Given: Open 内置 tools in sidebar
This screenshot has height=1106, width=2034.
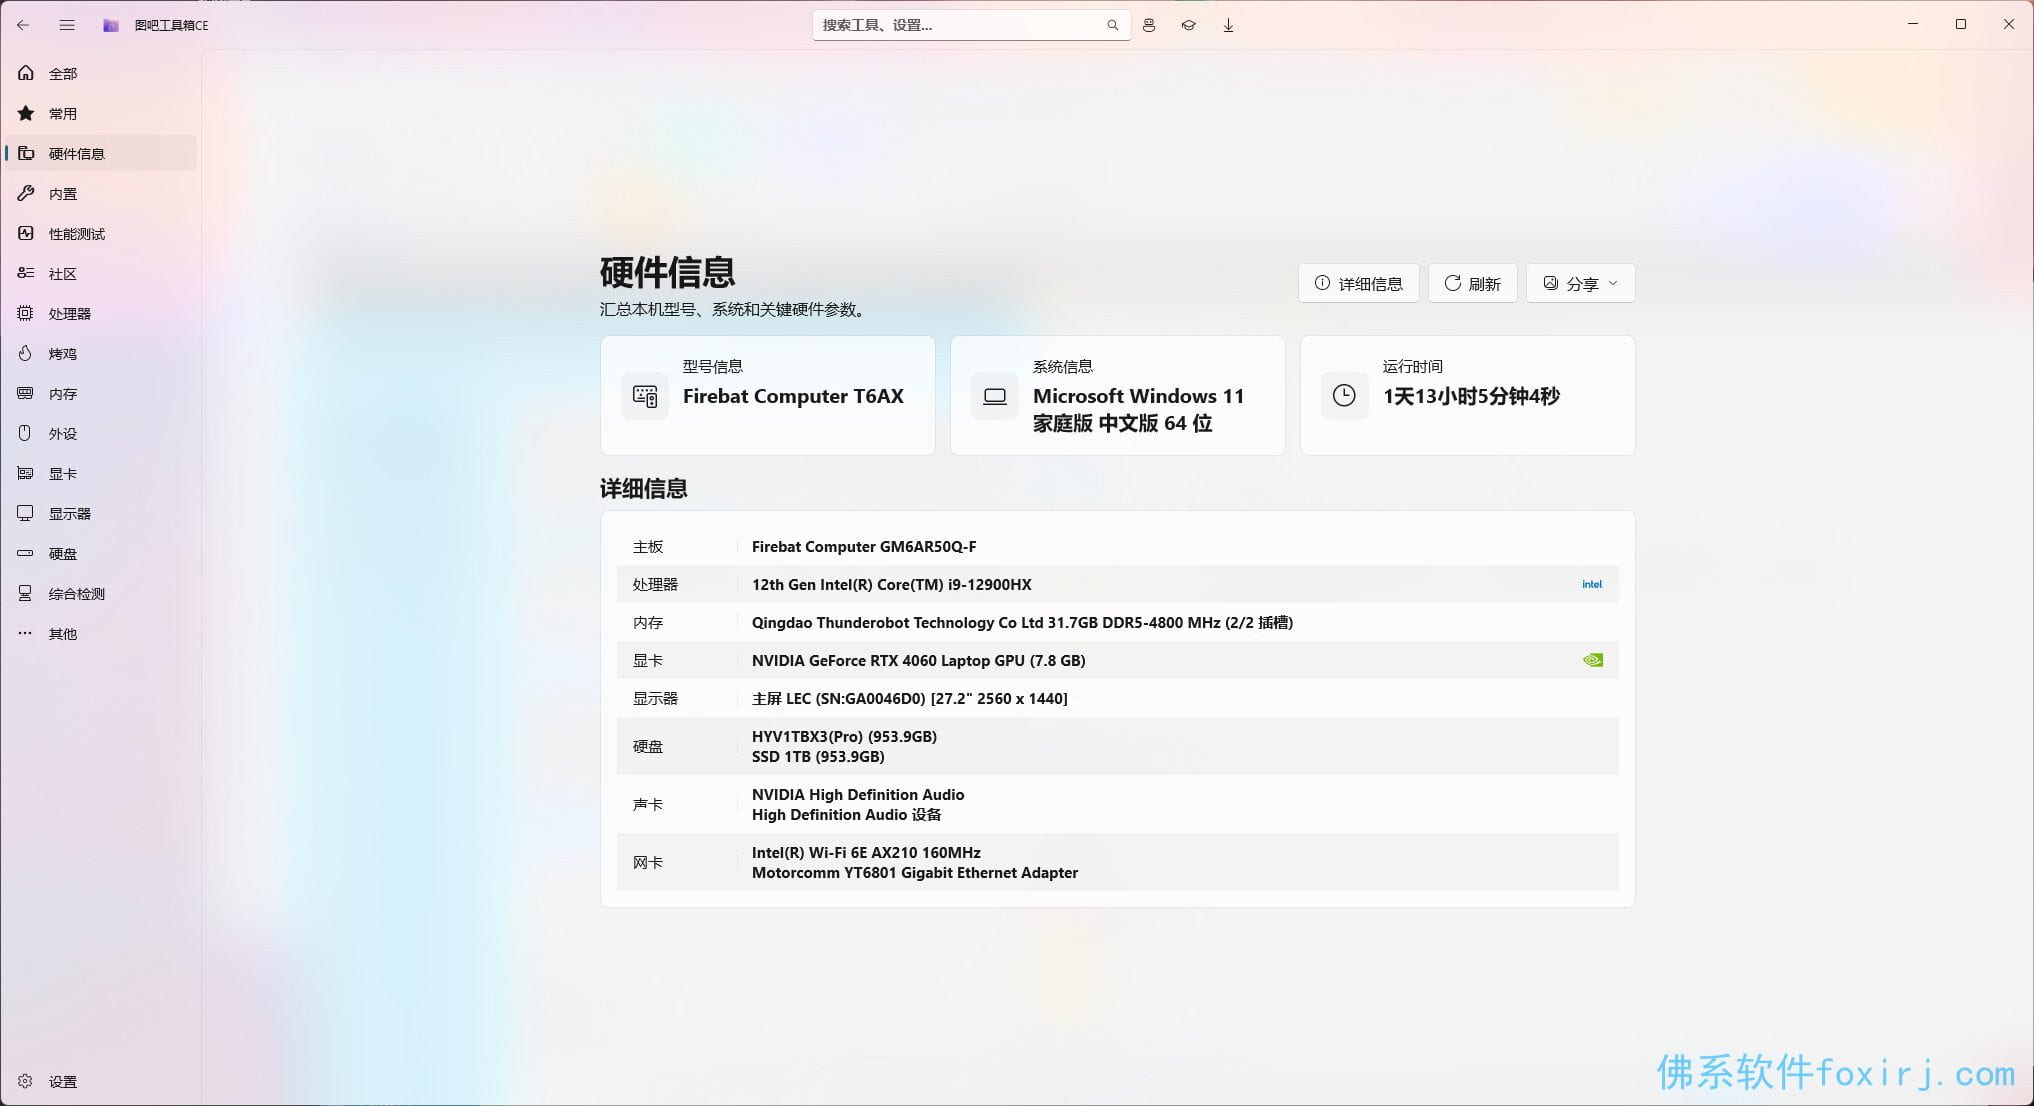Looking at the screenshot, I should [100, 194].
